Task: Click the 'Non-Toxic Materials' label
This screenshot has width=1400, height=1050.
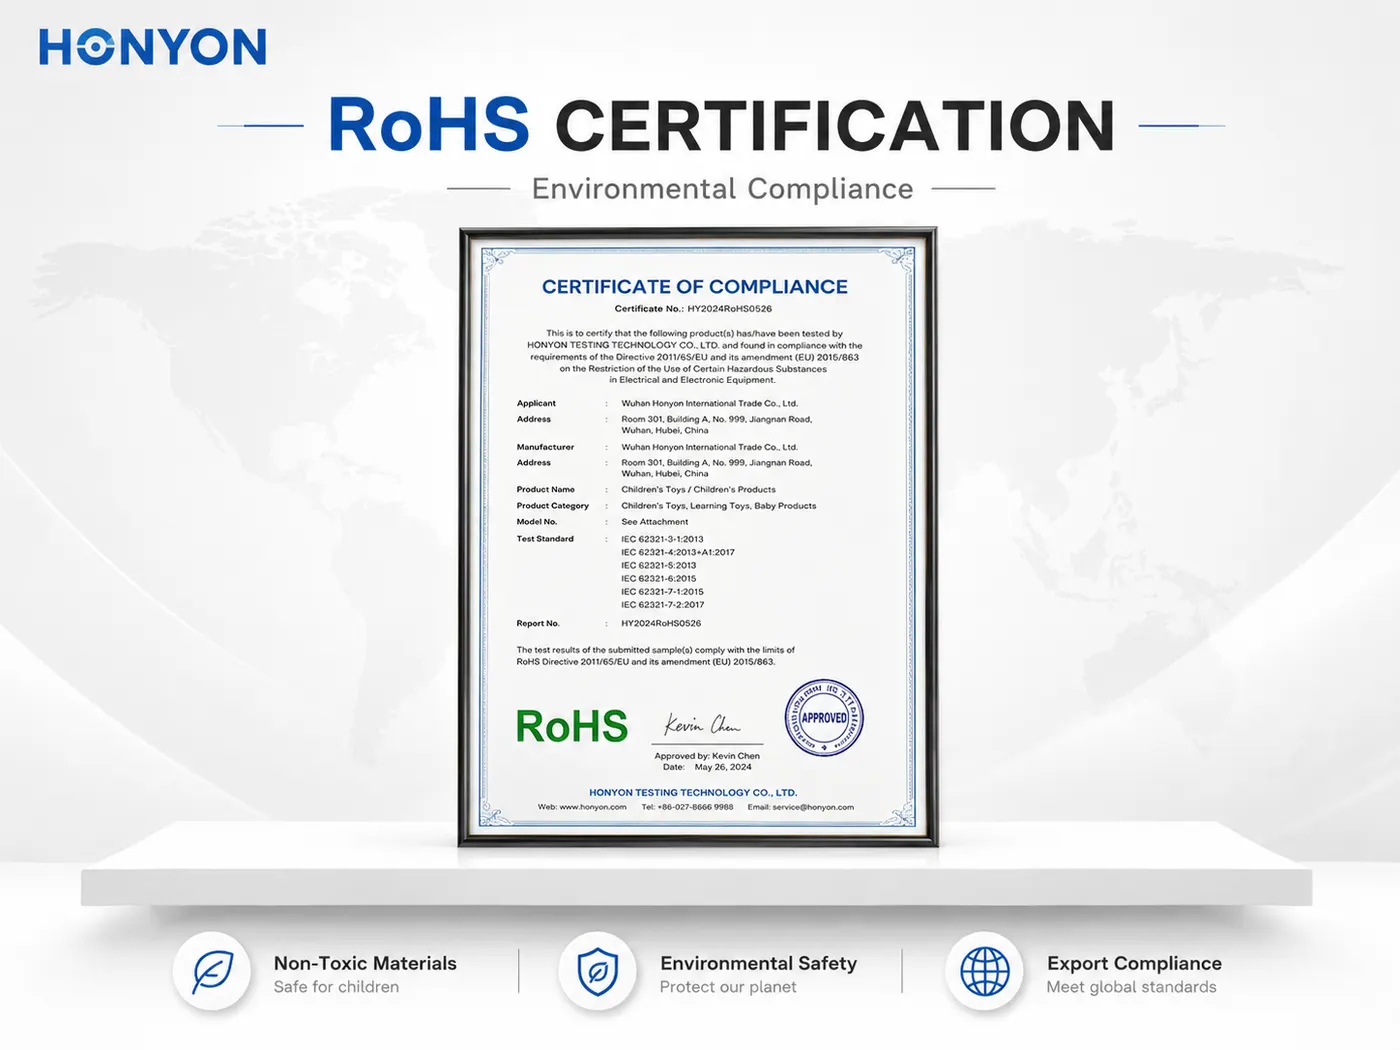Action: (365, 963)
